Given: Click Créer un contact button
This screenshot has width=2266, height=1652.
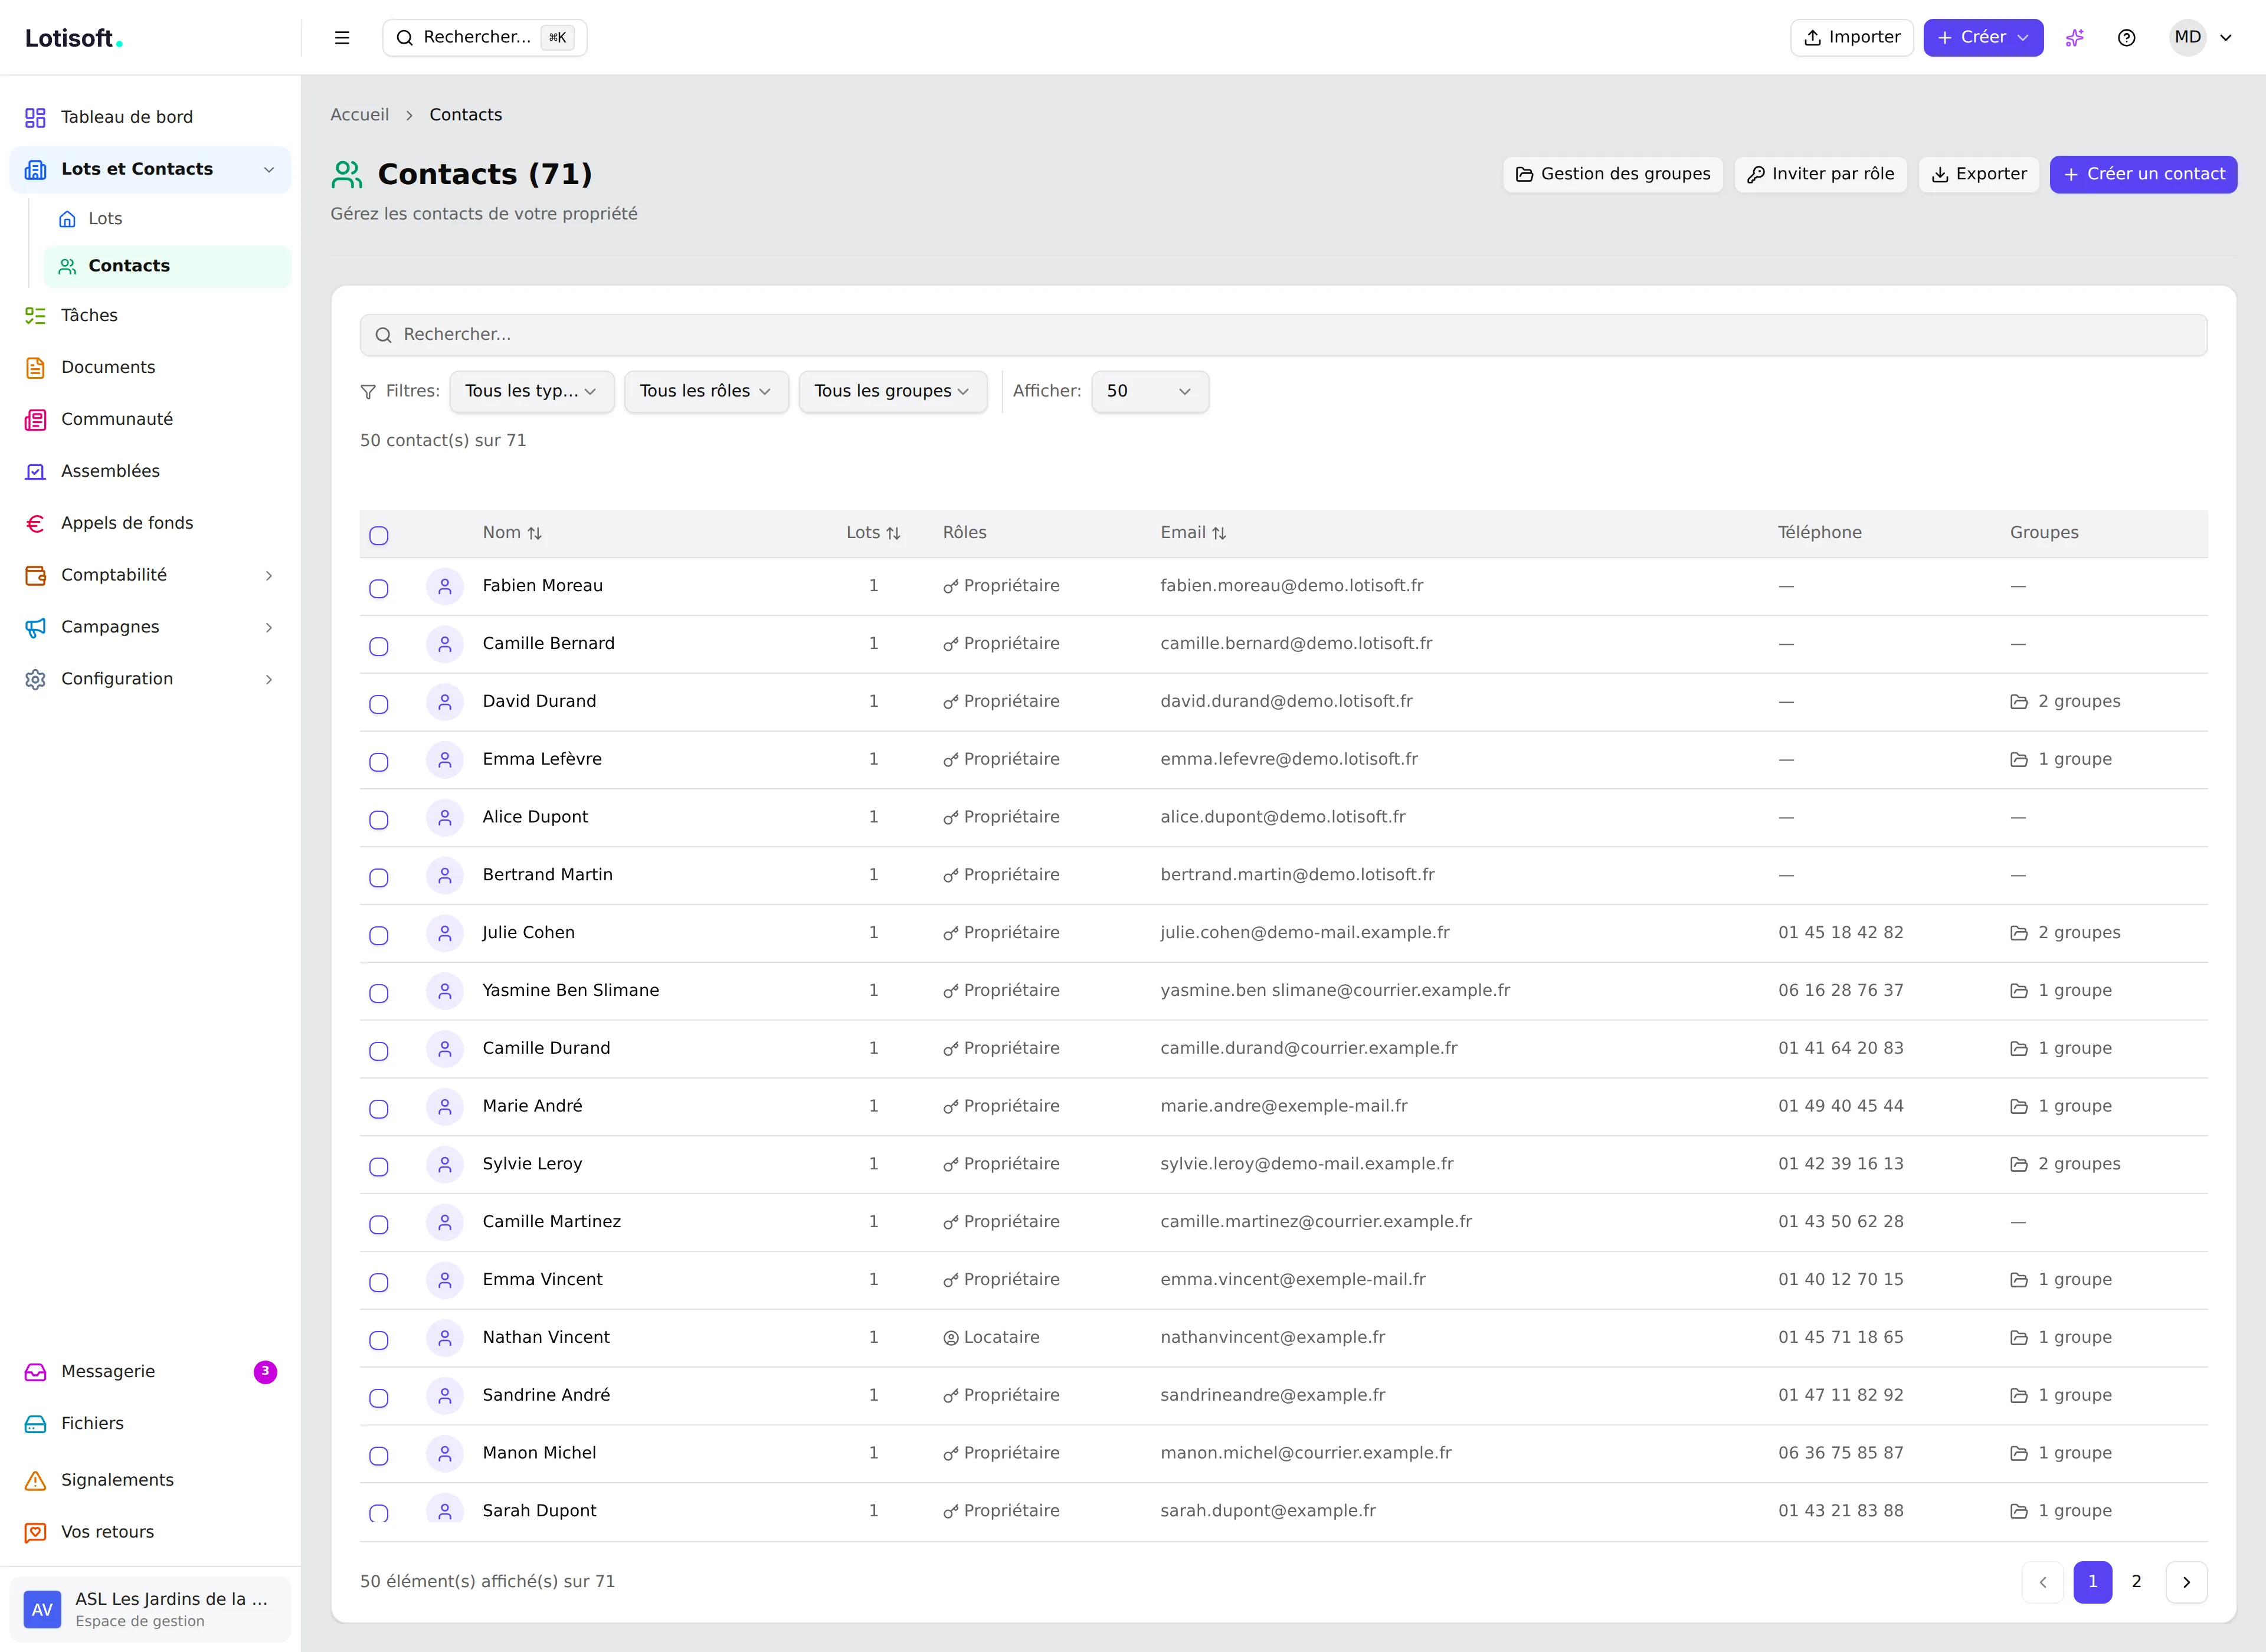Looking at the screenshot, I should [x=2143, y=174].
